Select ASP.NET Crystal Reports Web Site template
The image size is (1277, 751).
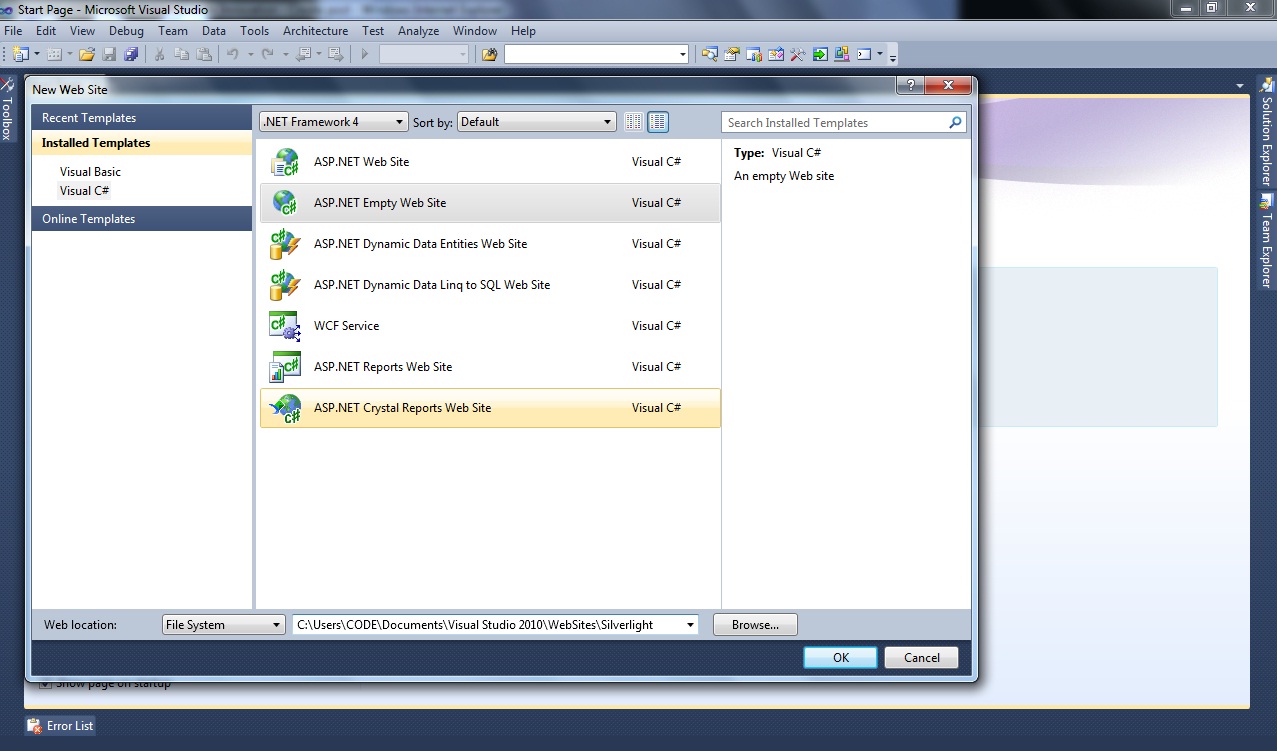coord(490,408)
